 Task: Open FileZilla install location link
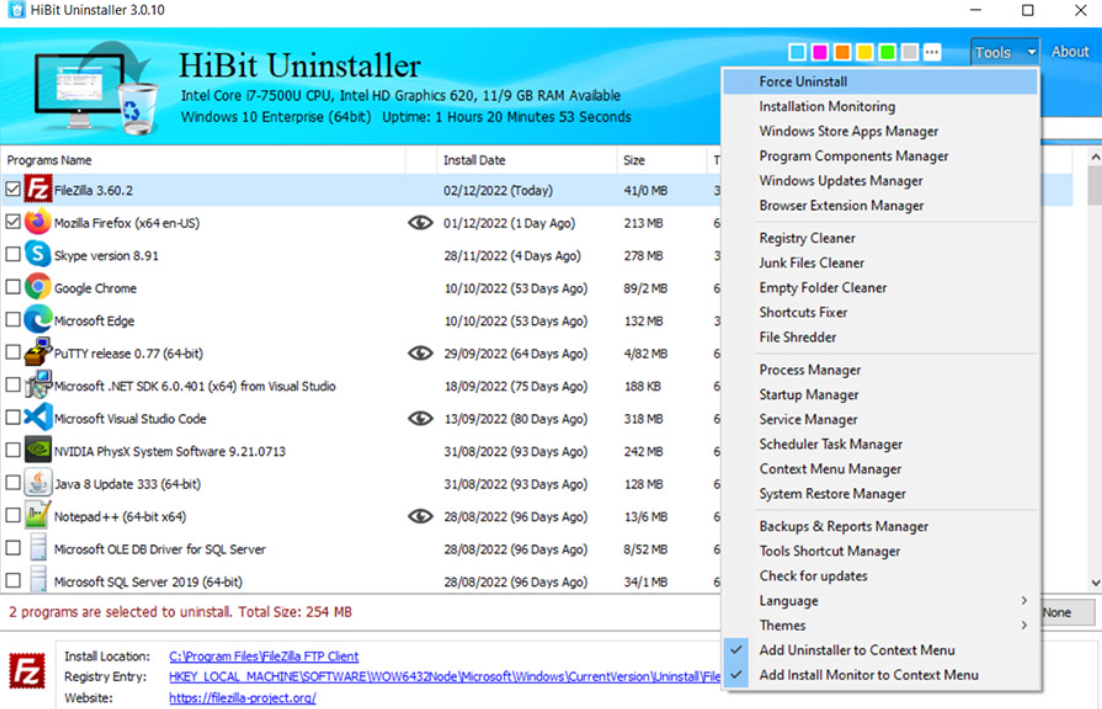point(264,656)
